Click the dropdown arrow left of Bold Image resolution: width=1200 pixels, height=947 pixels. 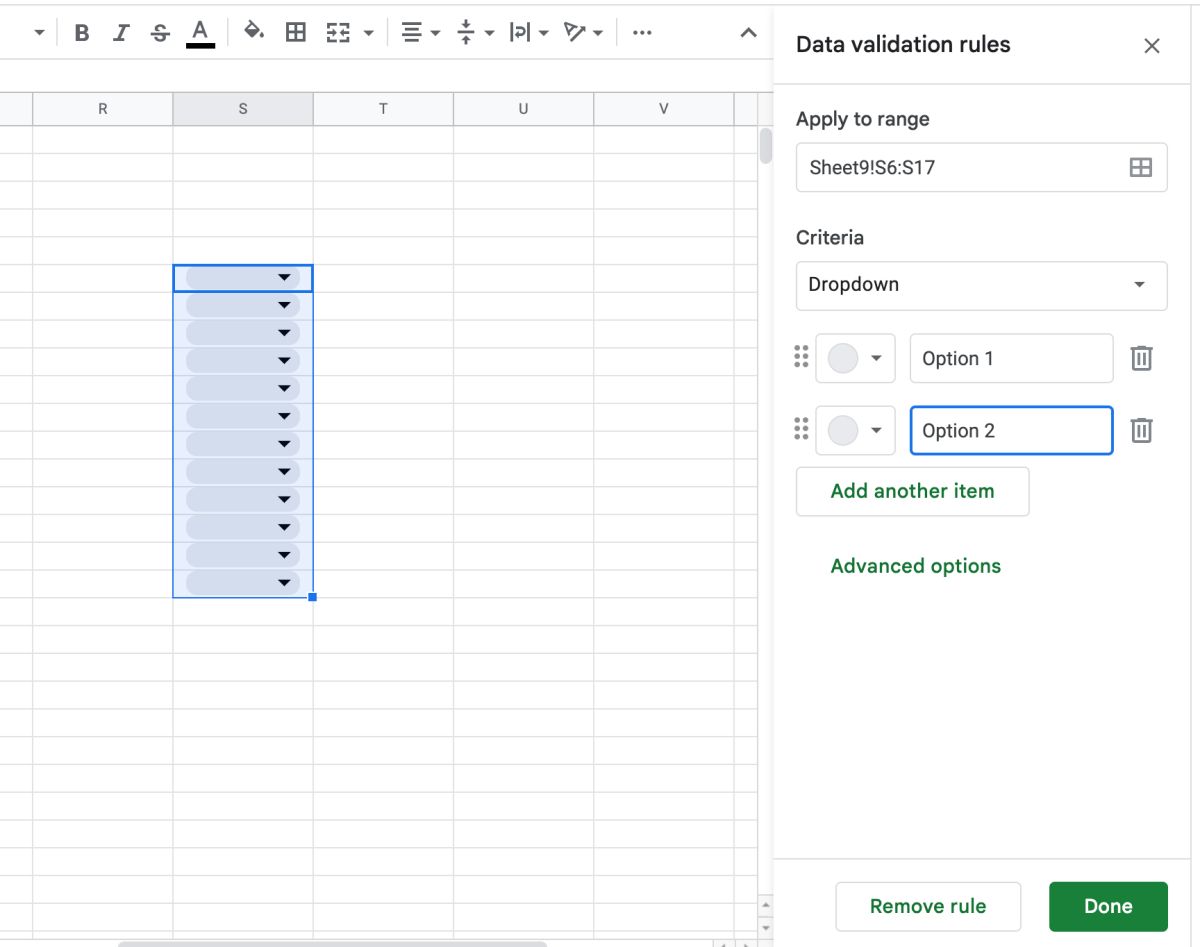[x=40, y=33]
